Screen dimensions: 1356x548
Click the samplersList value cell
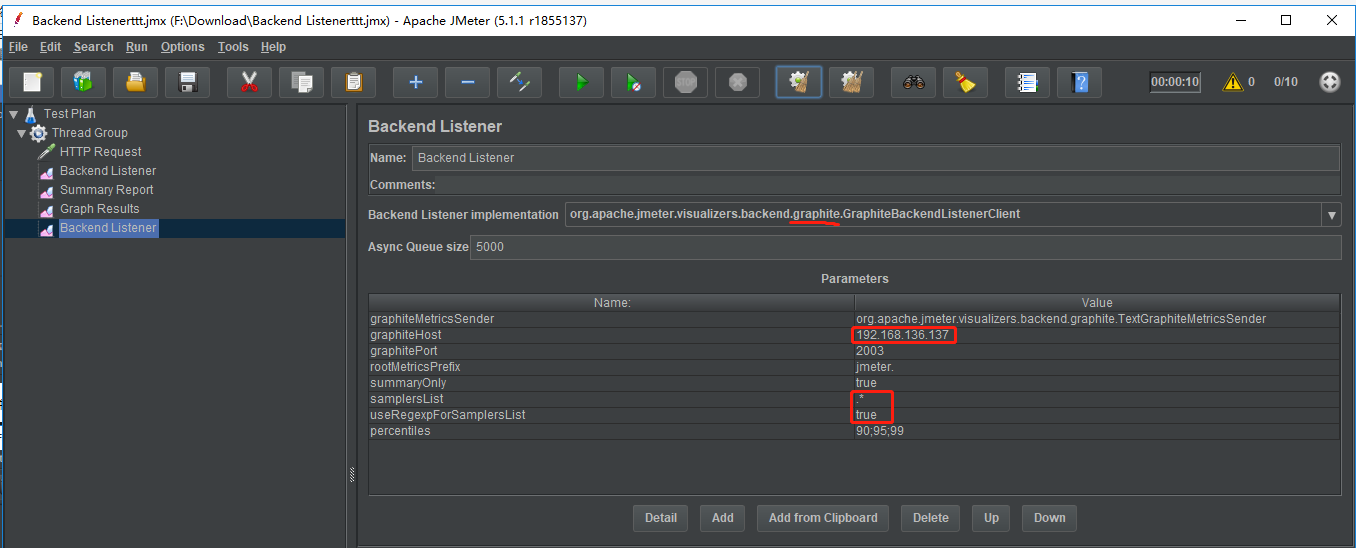pyautogui.click(x=1097, y=399)
